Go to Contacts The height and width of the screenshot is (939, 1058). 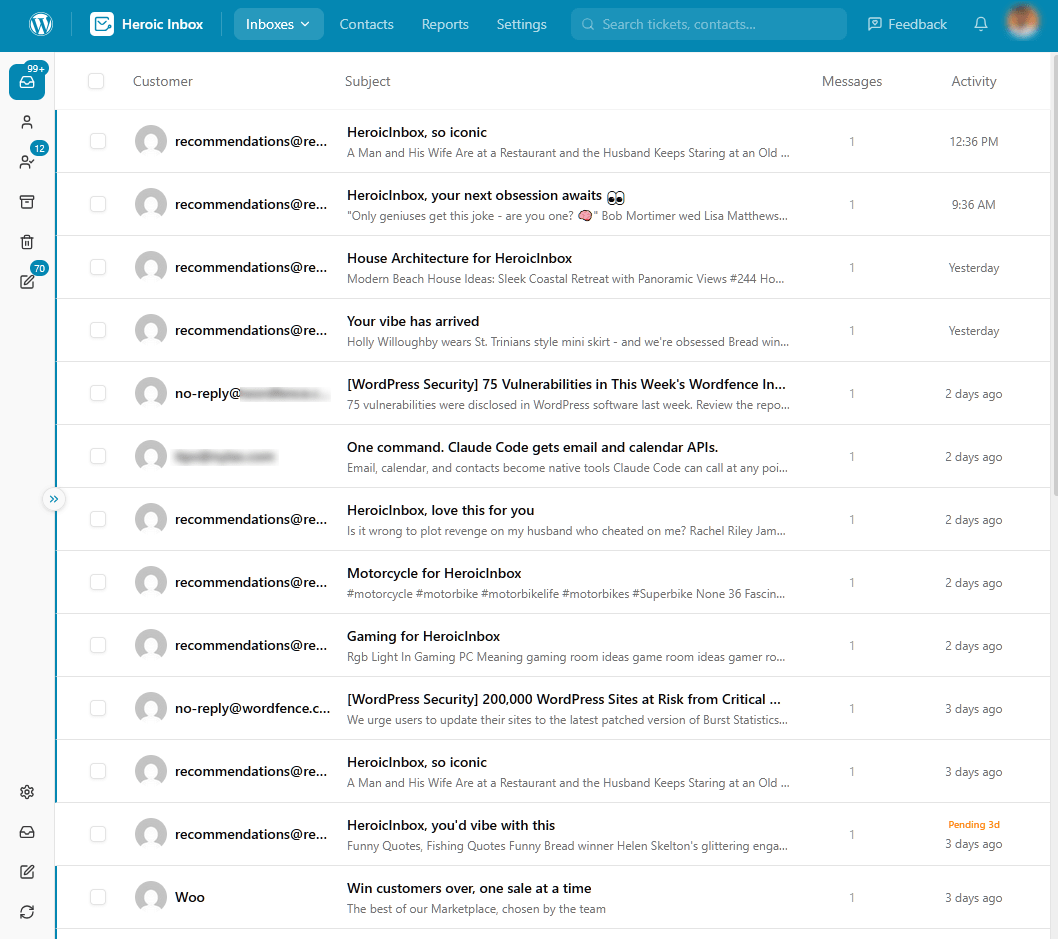click(x=366, y=24)
